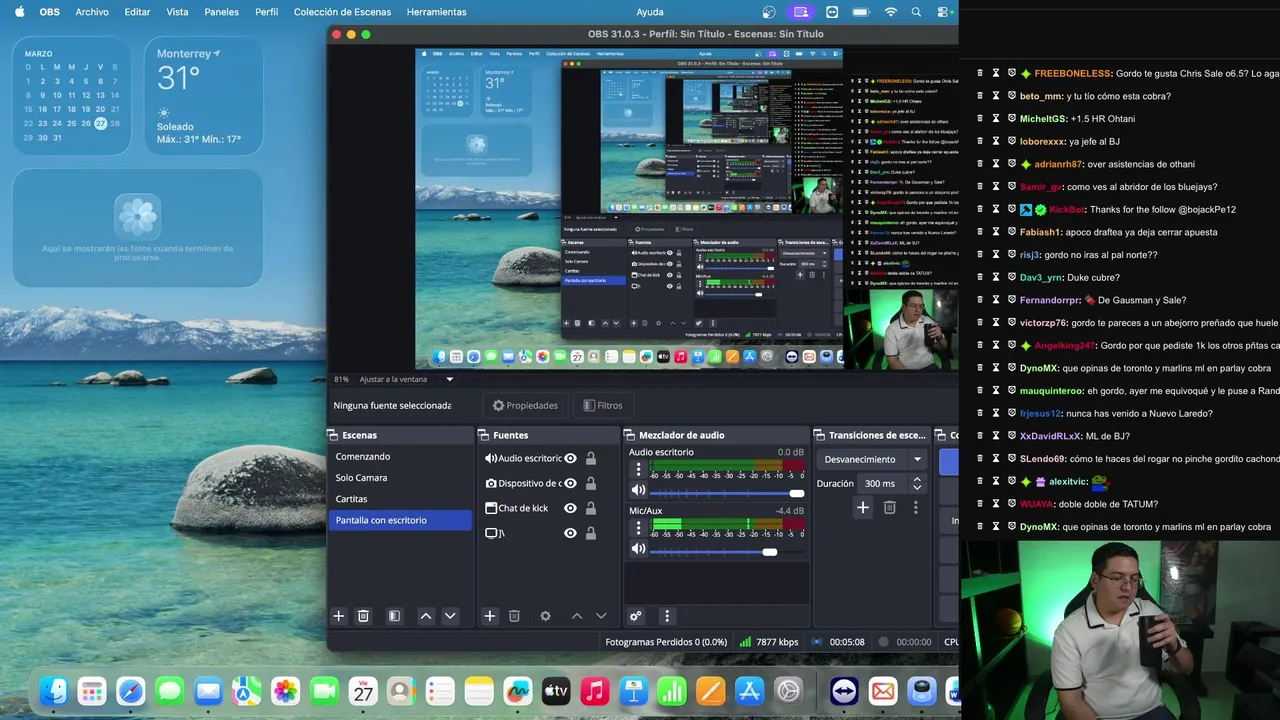Adjust Mic/Aux volume slider
Screen dimensions: 1280x720
tap(727, 551)
